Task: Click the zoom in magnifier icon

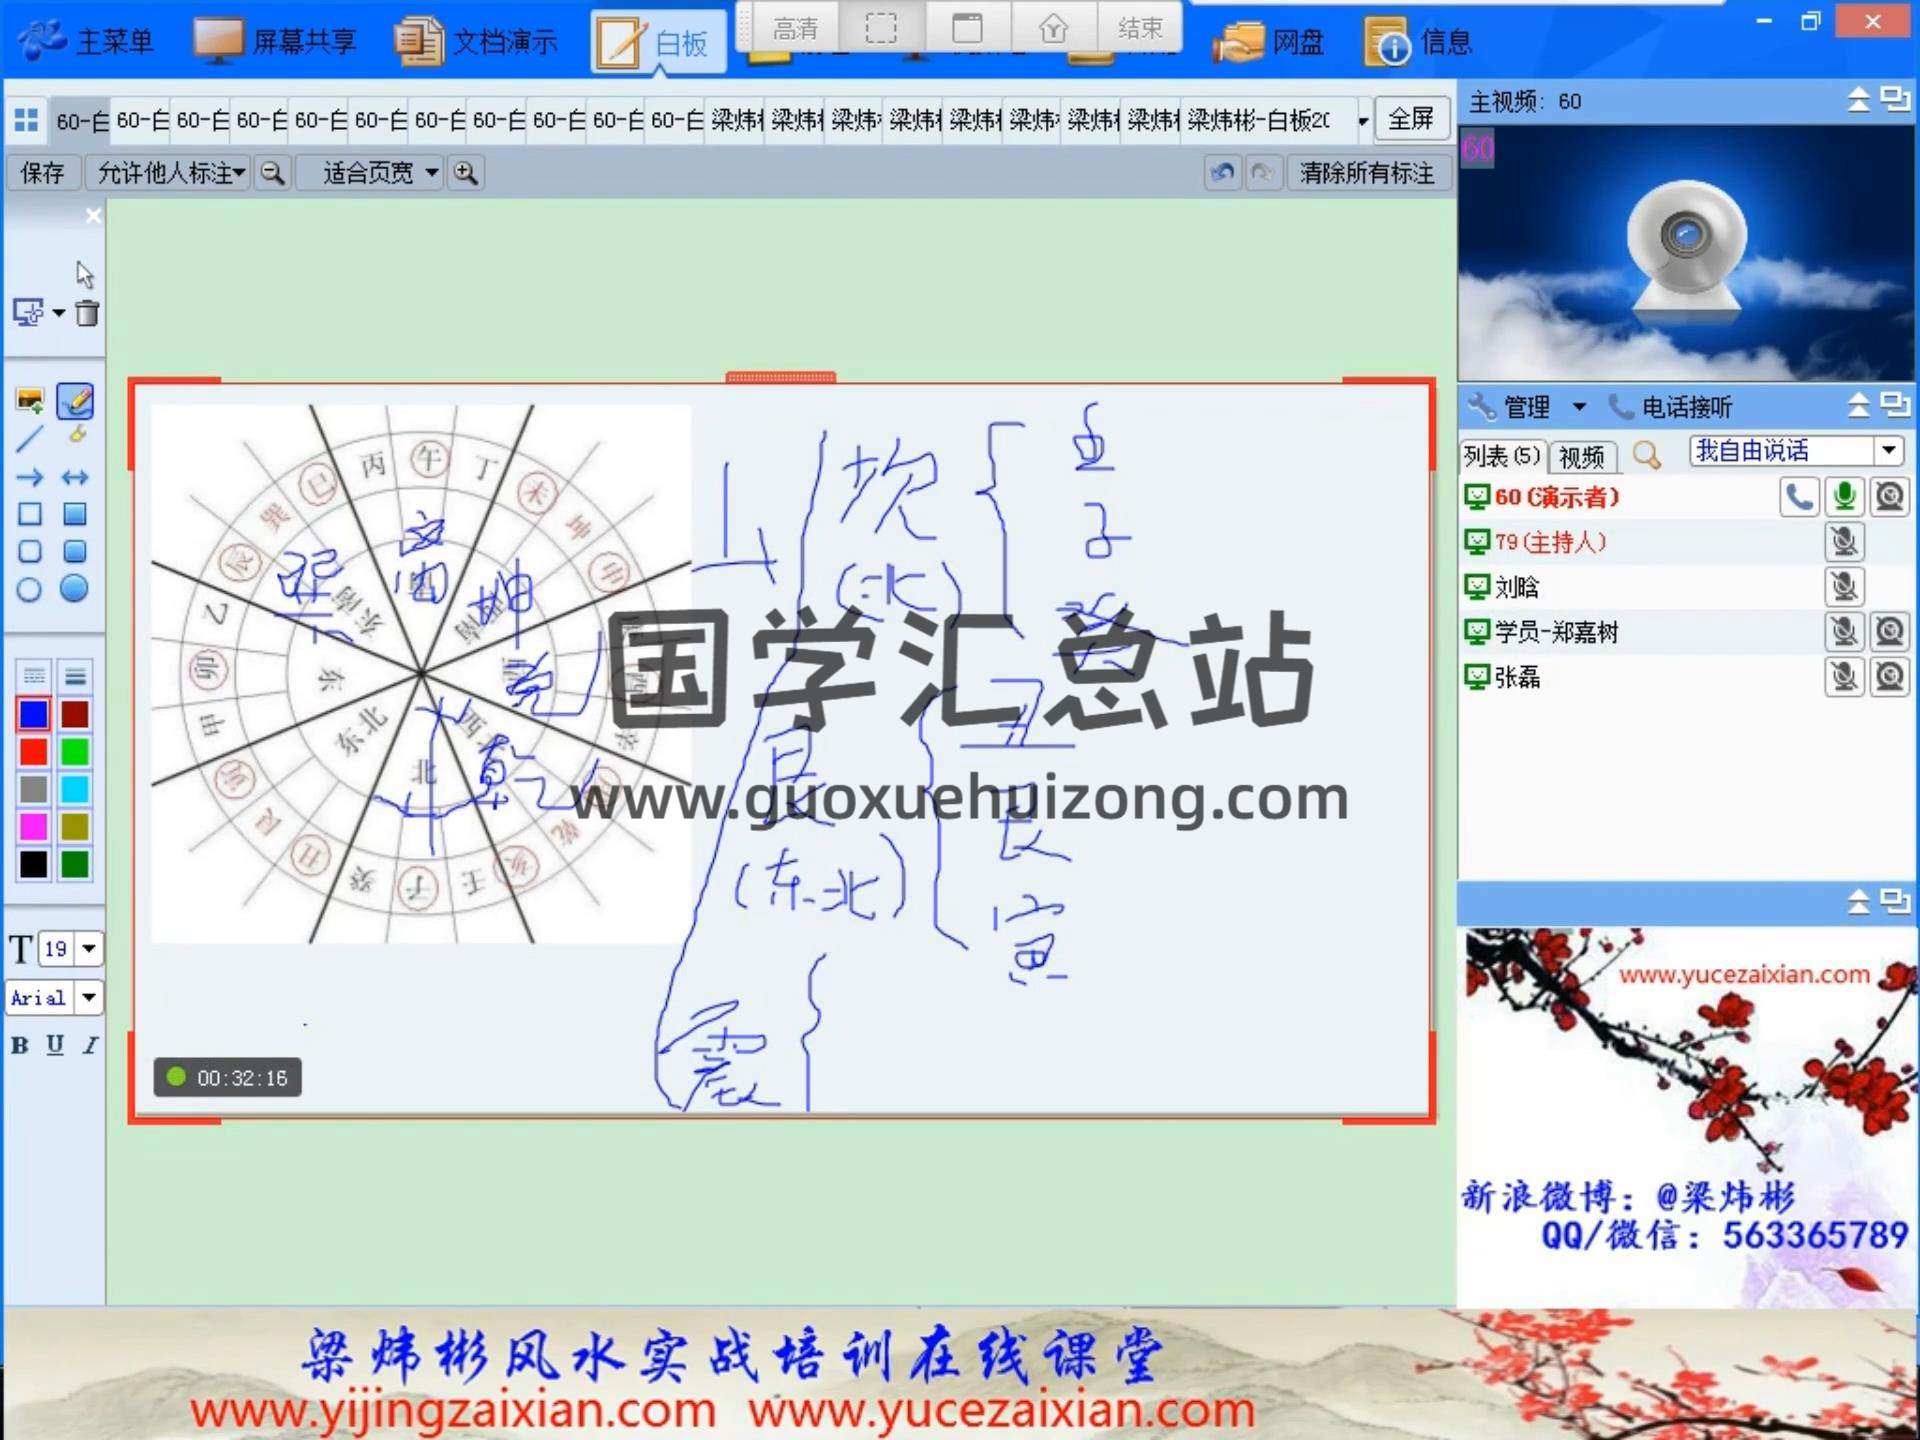Action: [465, 173]
